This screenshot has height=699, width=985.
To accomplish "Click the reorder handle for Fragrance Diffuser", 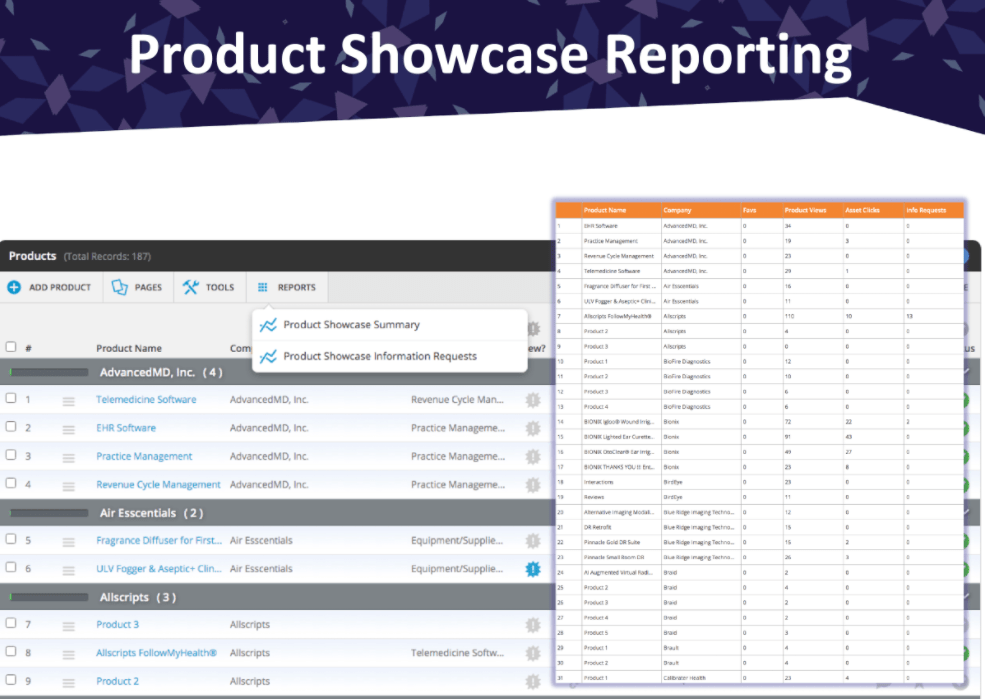I will 68,541.
